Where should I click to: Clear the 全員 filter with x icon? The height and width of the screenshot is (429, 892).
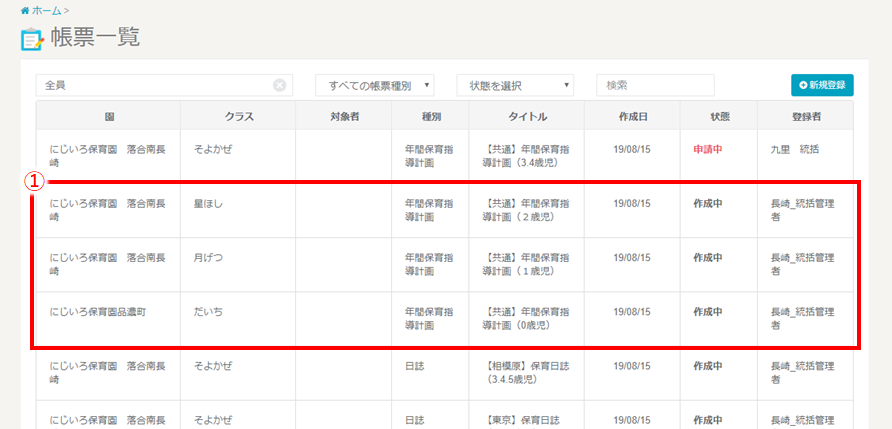[280, 86]
